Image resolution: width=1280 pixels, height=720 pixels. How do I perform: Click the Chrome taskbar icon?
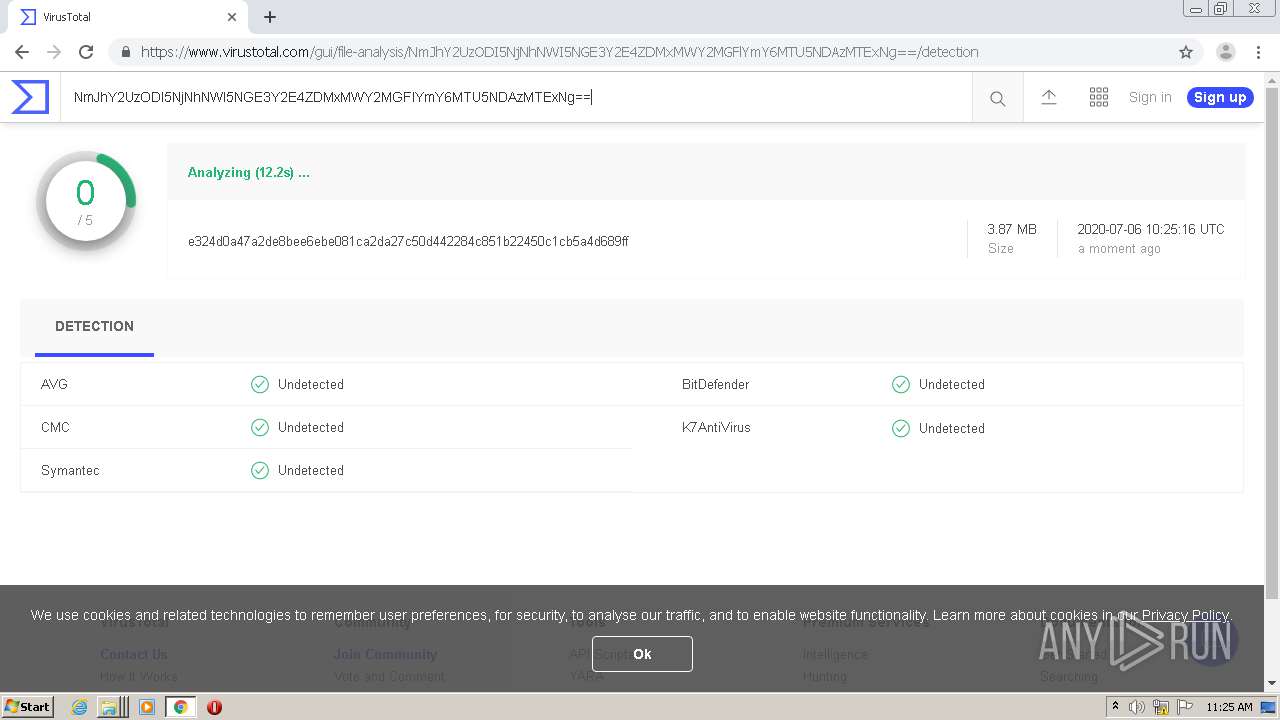click(x=180, y=707)
